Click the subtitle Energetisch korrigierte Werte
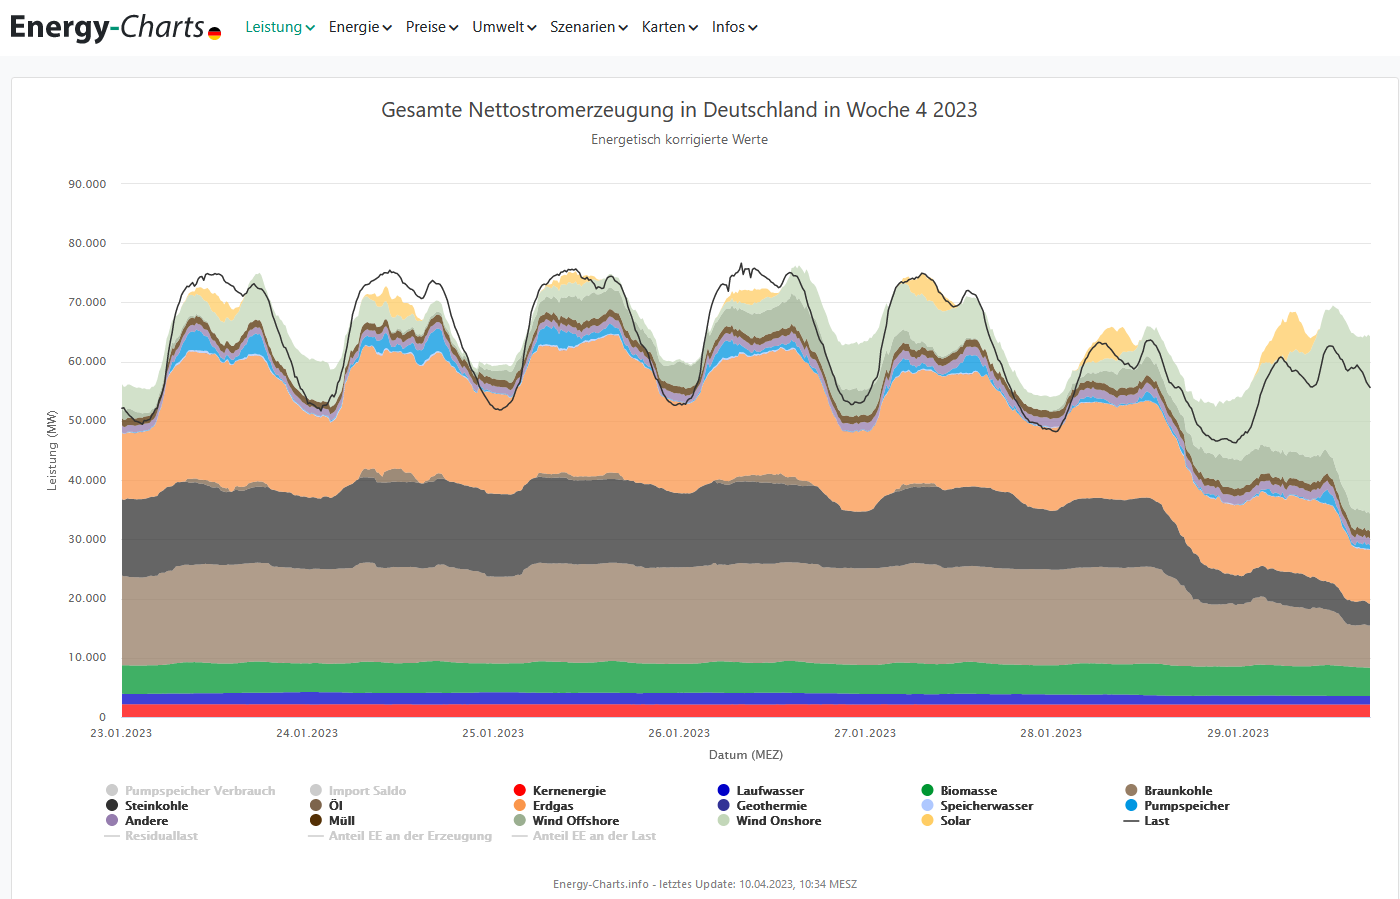Image resolution: width=1400 pixels, height=899 pixels. tap(679, 140)
